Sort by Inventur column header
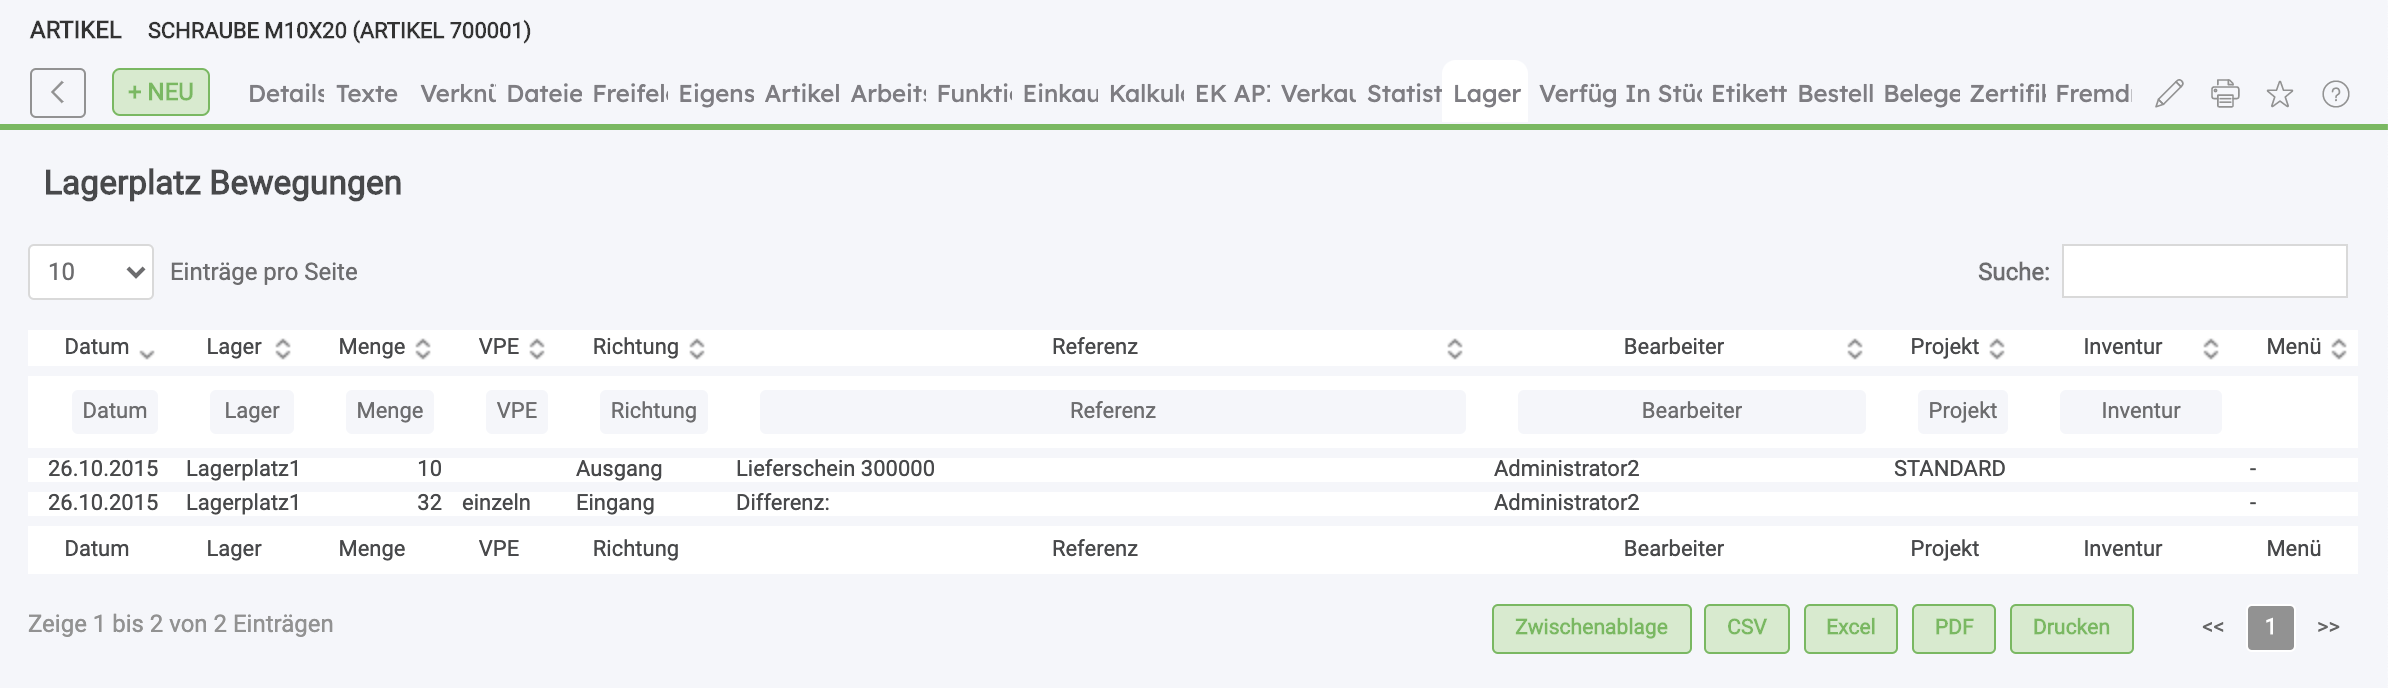 (2210, 348)
